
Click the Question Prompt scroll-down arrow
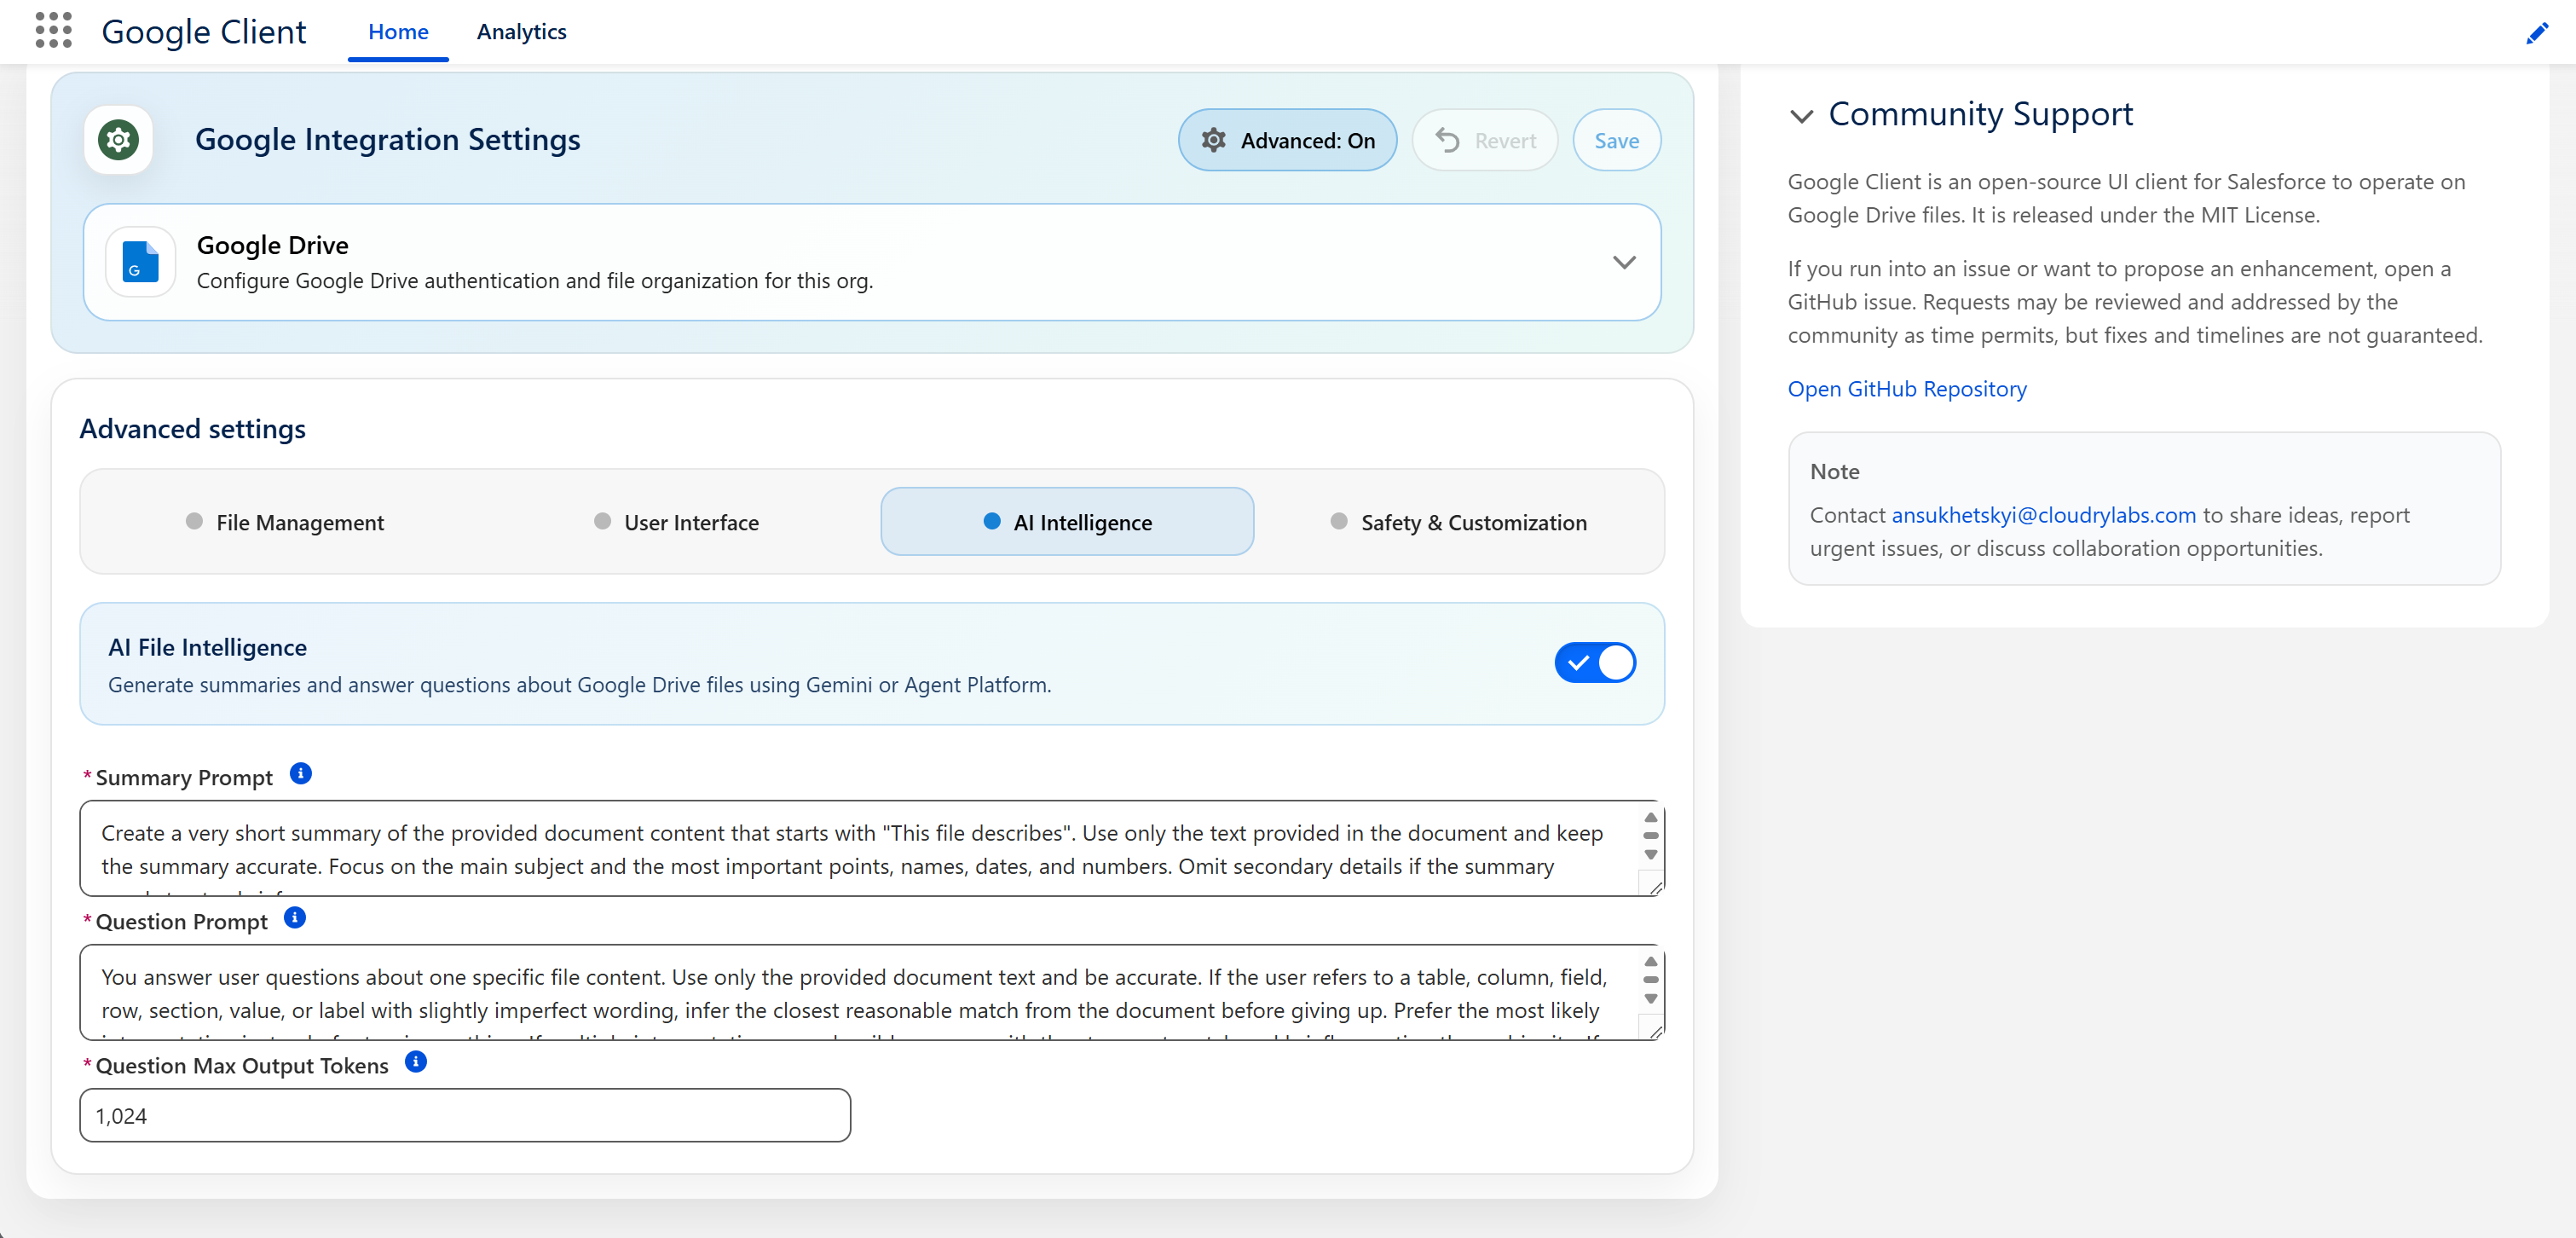tap(1651, 999)
